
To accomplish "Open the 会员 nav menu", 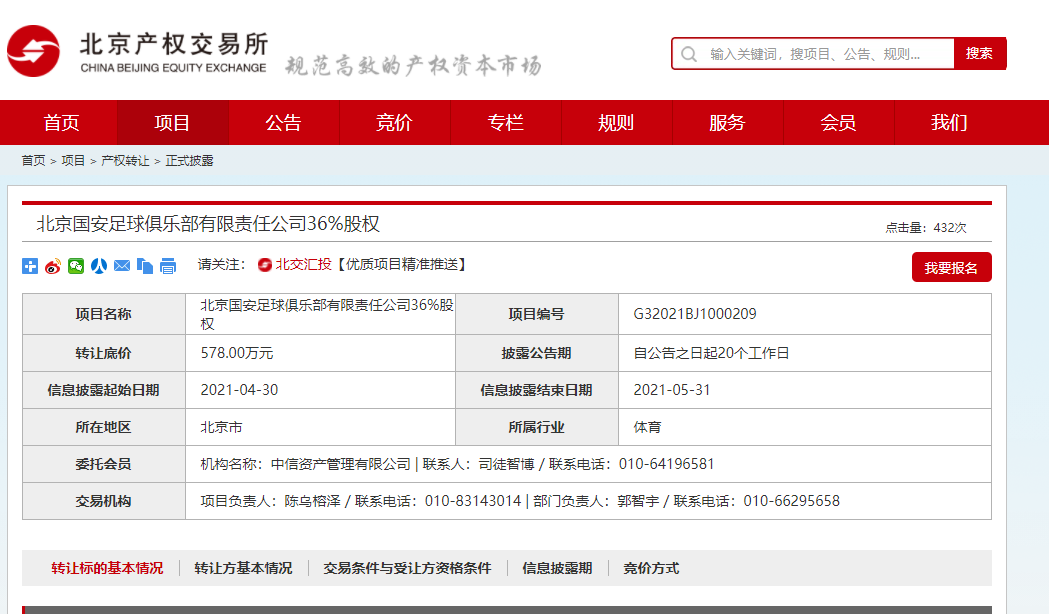I will pyautogui.click(x=838, y=122).
